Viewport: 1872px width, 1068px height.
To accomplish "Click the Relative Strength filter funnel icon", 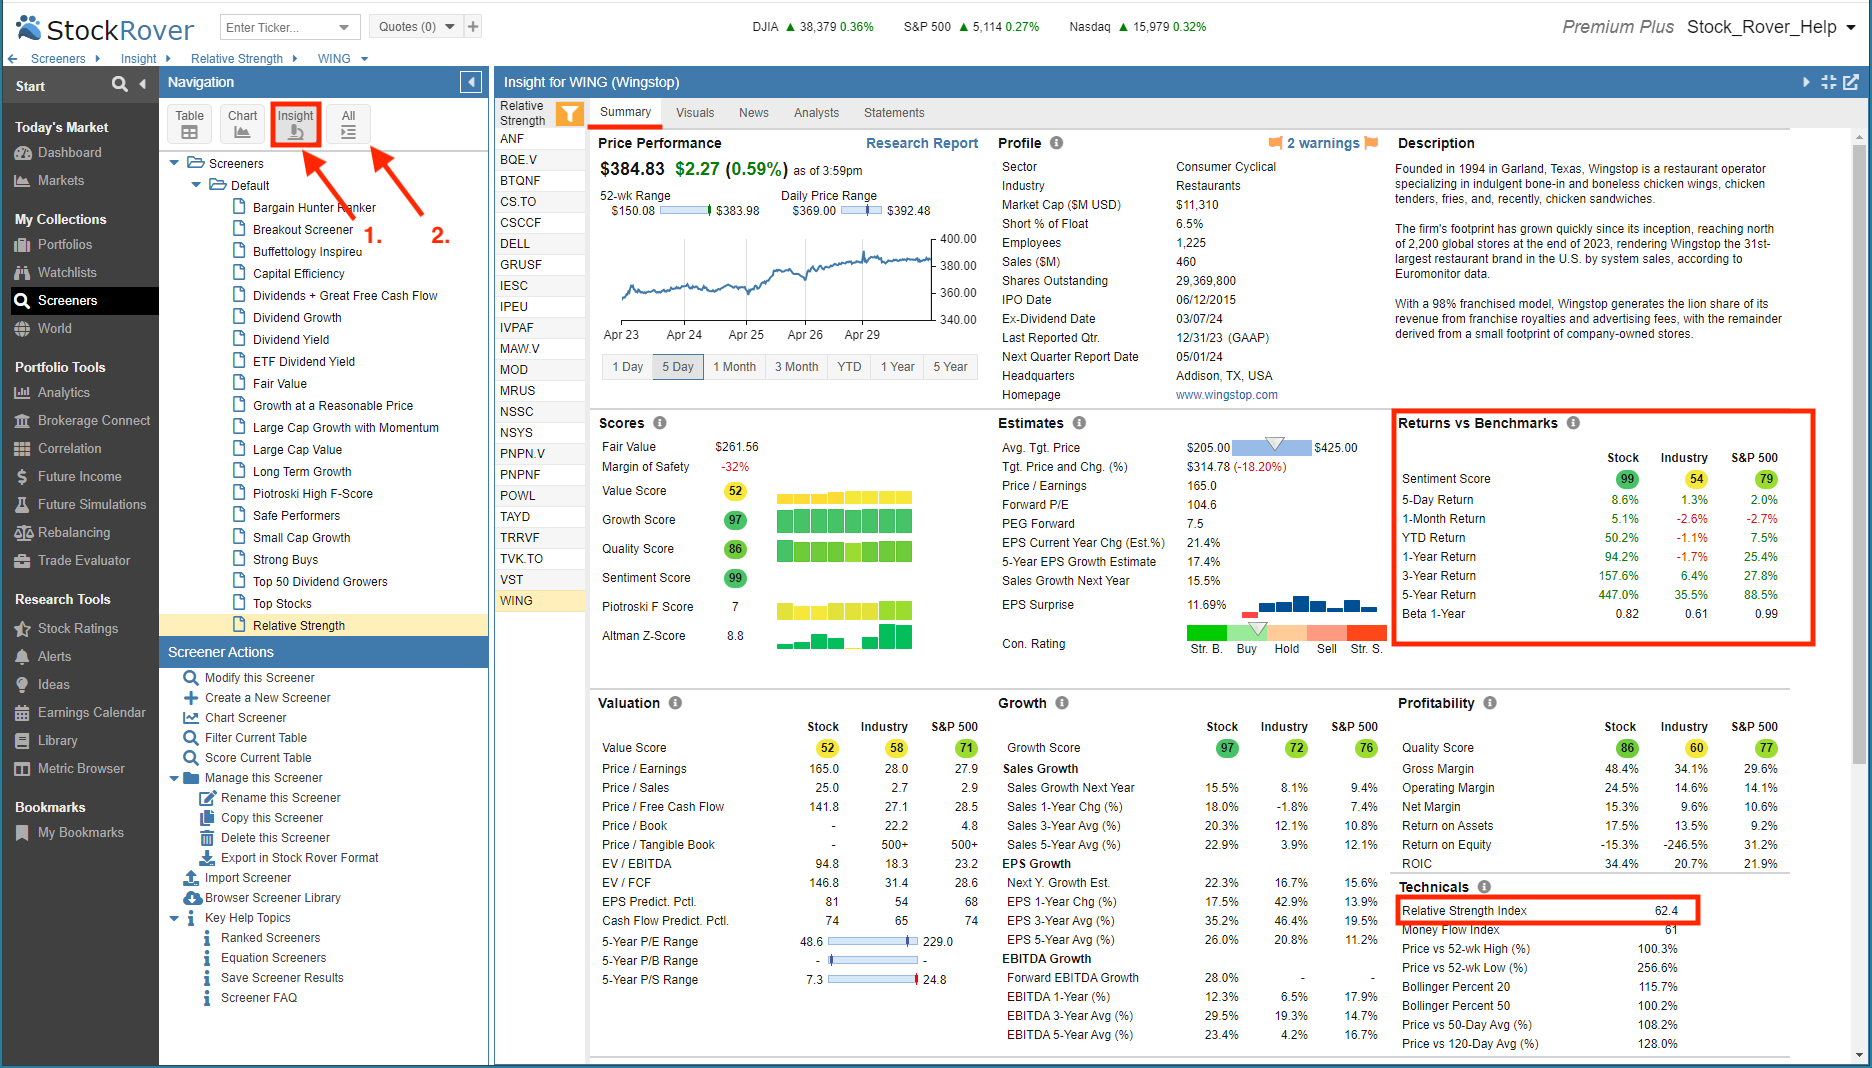I will [x=569, y=114].
